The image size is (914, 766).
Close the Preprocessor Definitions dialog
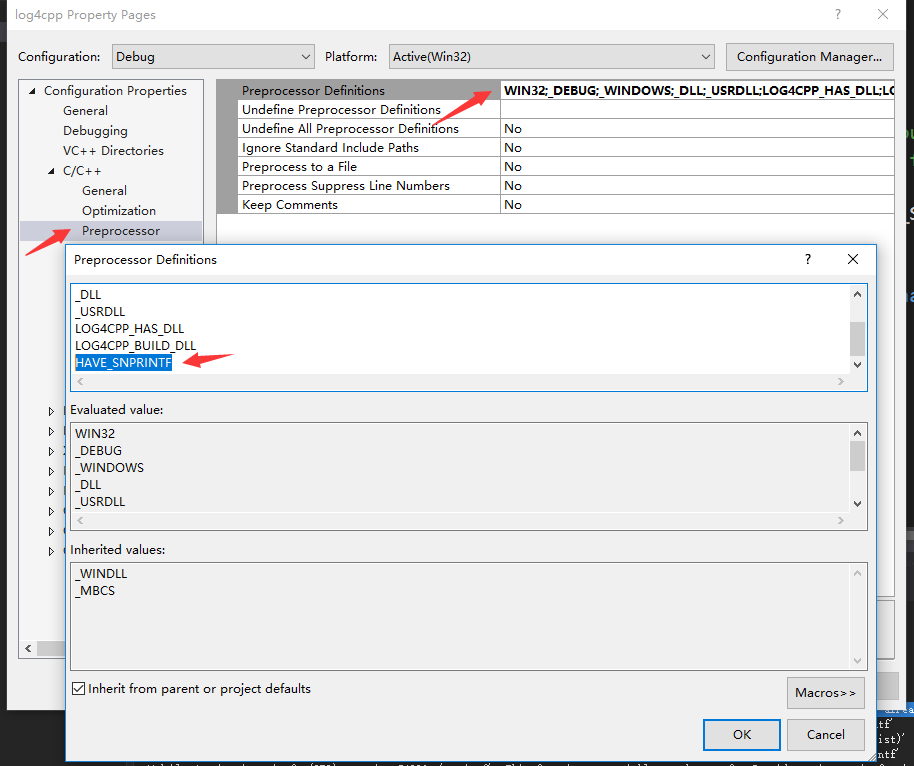point(853,259)
